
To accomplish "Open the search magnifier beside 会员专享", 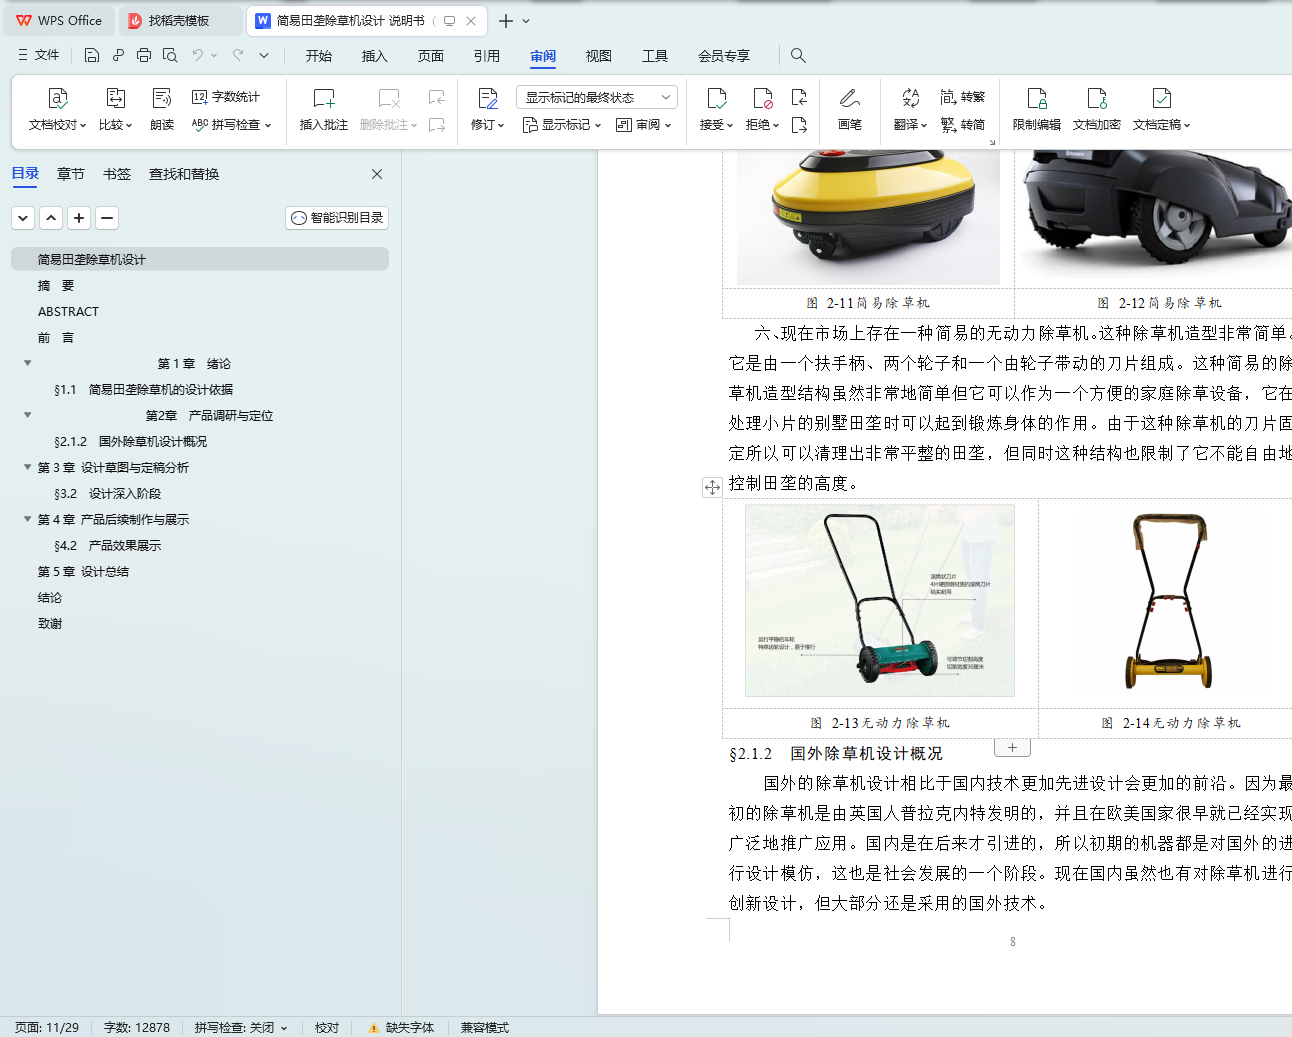I will coord(798,55).
